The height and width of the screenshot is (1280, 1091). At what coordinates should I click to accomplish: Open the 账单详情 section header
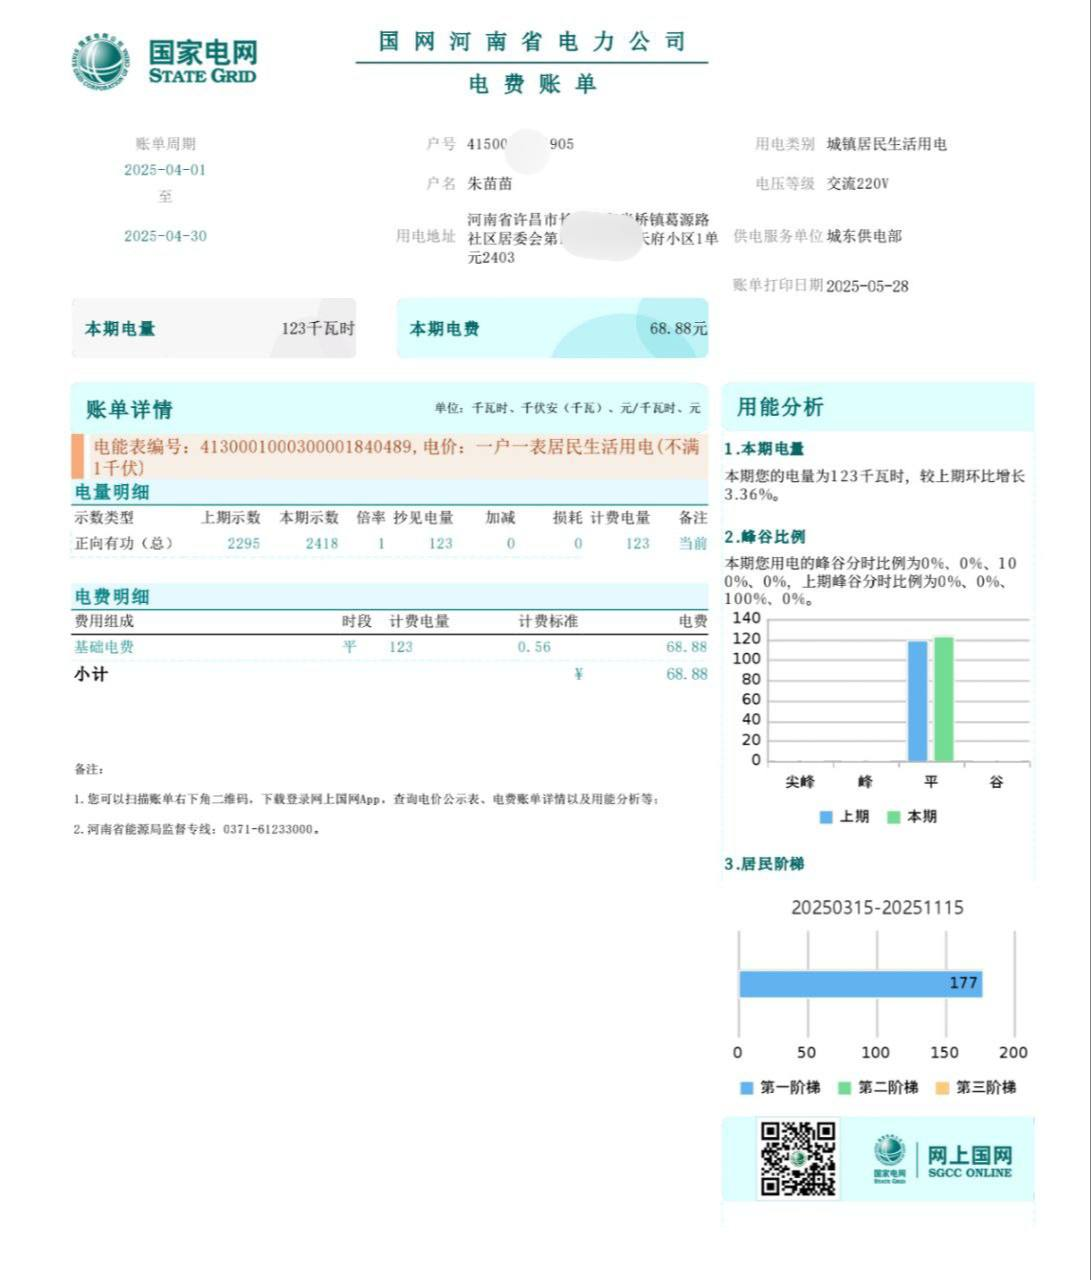coord(129,409)
